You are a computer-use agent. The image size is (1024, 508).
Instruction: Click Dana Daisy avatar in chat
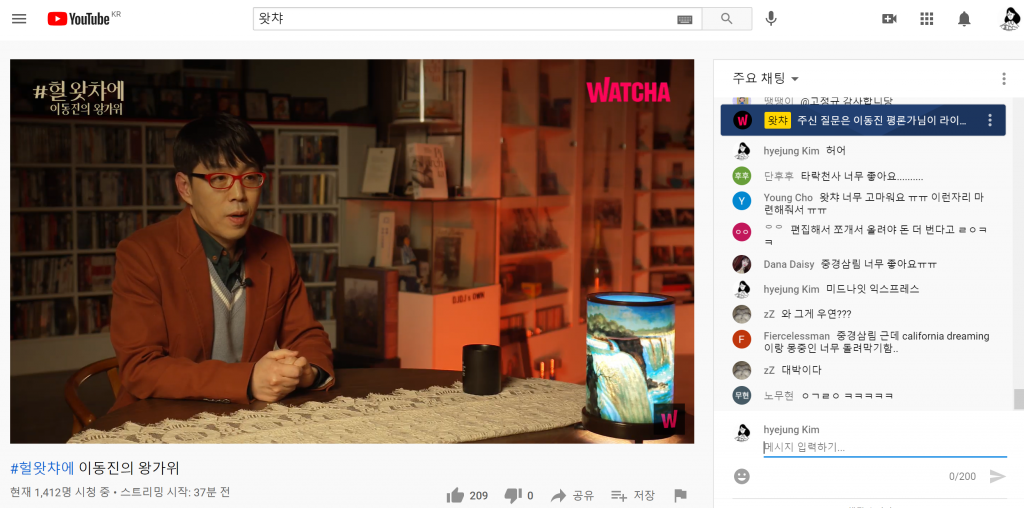pyautogui.click(x=741, y=264)
